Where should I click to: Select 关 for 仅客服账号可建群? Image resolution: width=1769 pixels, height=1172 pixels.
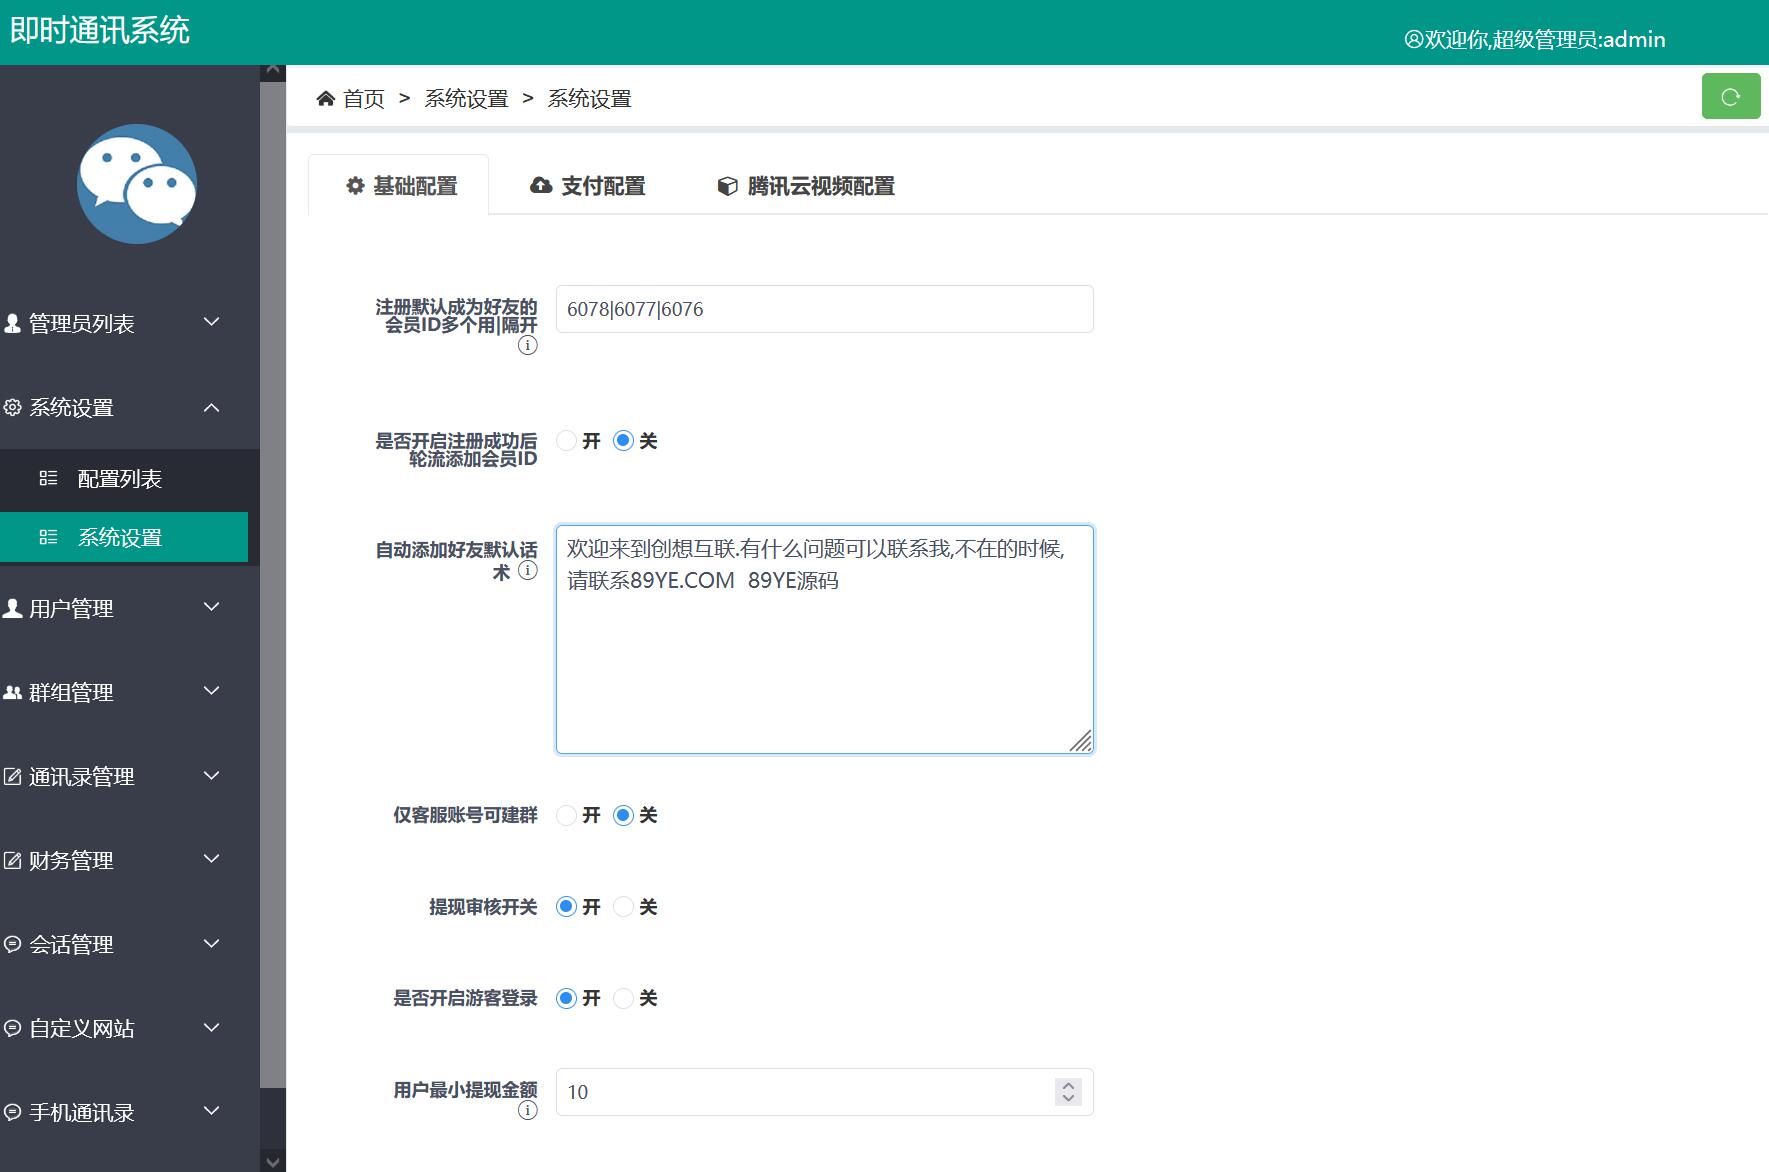(x=623, y=815)
